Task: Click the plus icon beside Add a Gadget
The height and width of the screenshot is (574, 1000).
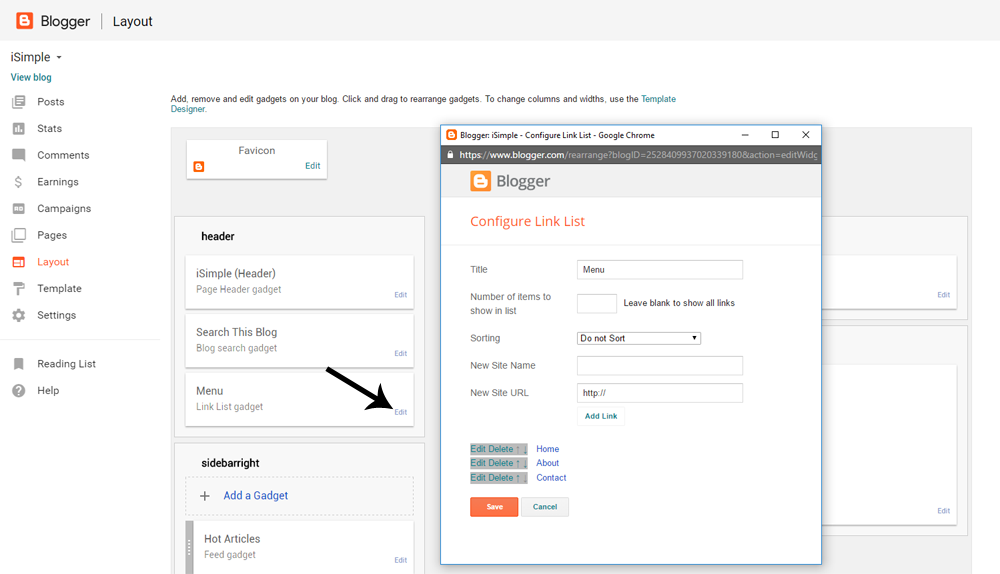Action: tap(205, 496)
